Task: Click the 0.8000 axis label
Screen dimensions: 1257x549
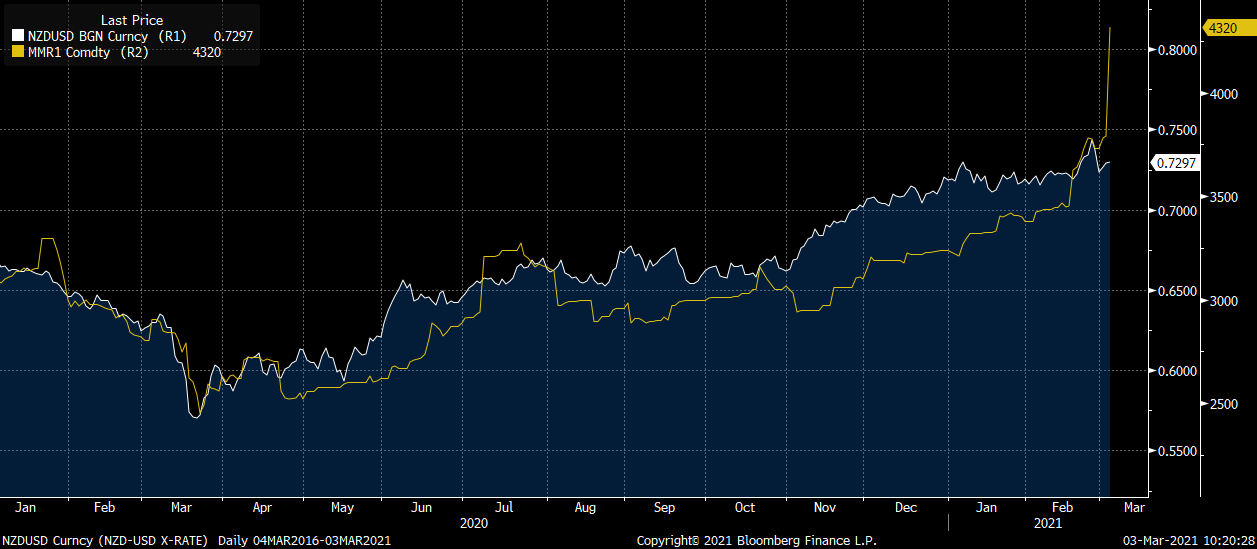Action: click(1178, 50)
